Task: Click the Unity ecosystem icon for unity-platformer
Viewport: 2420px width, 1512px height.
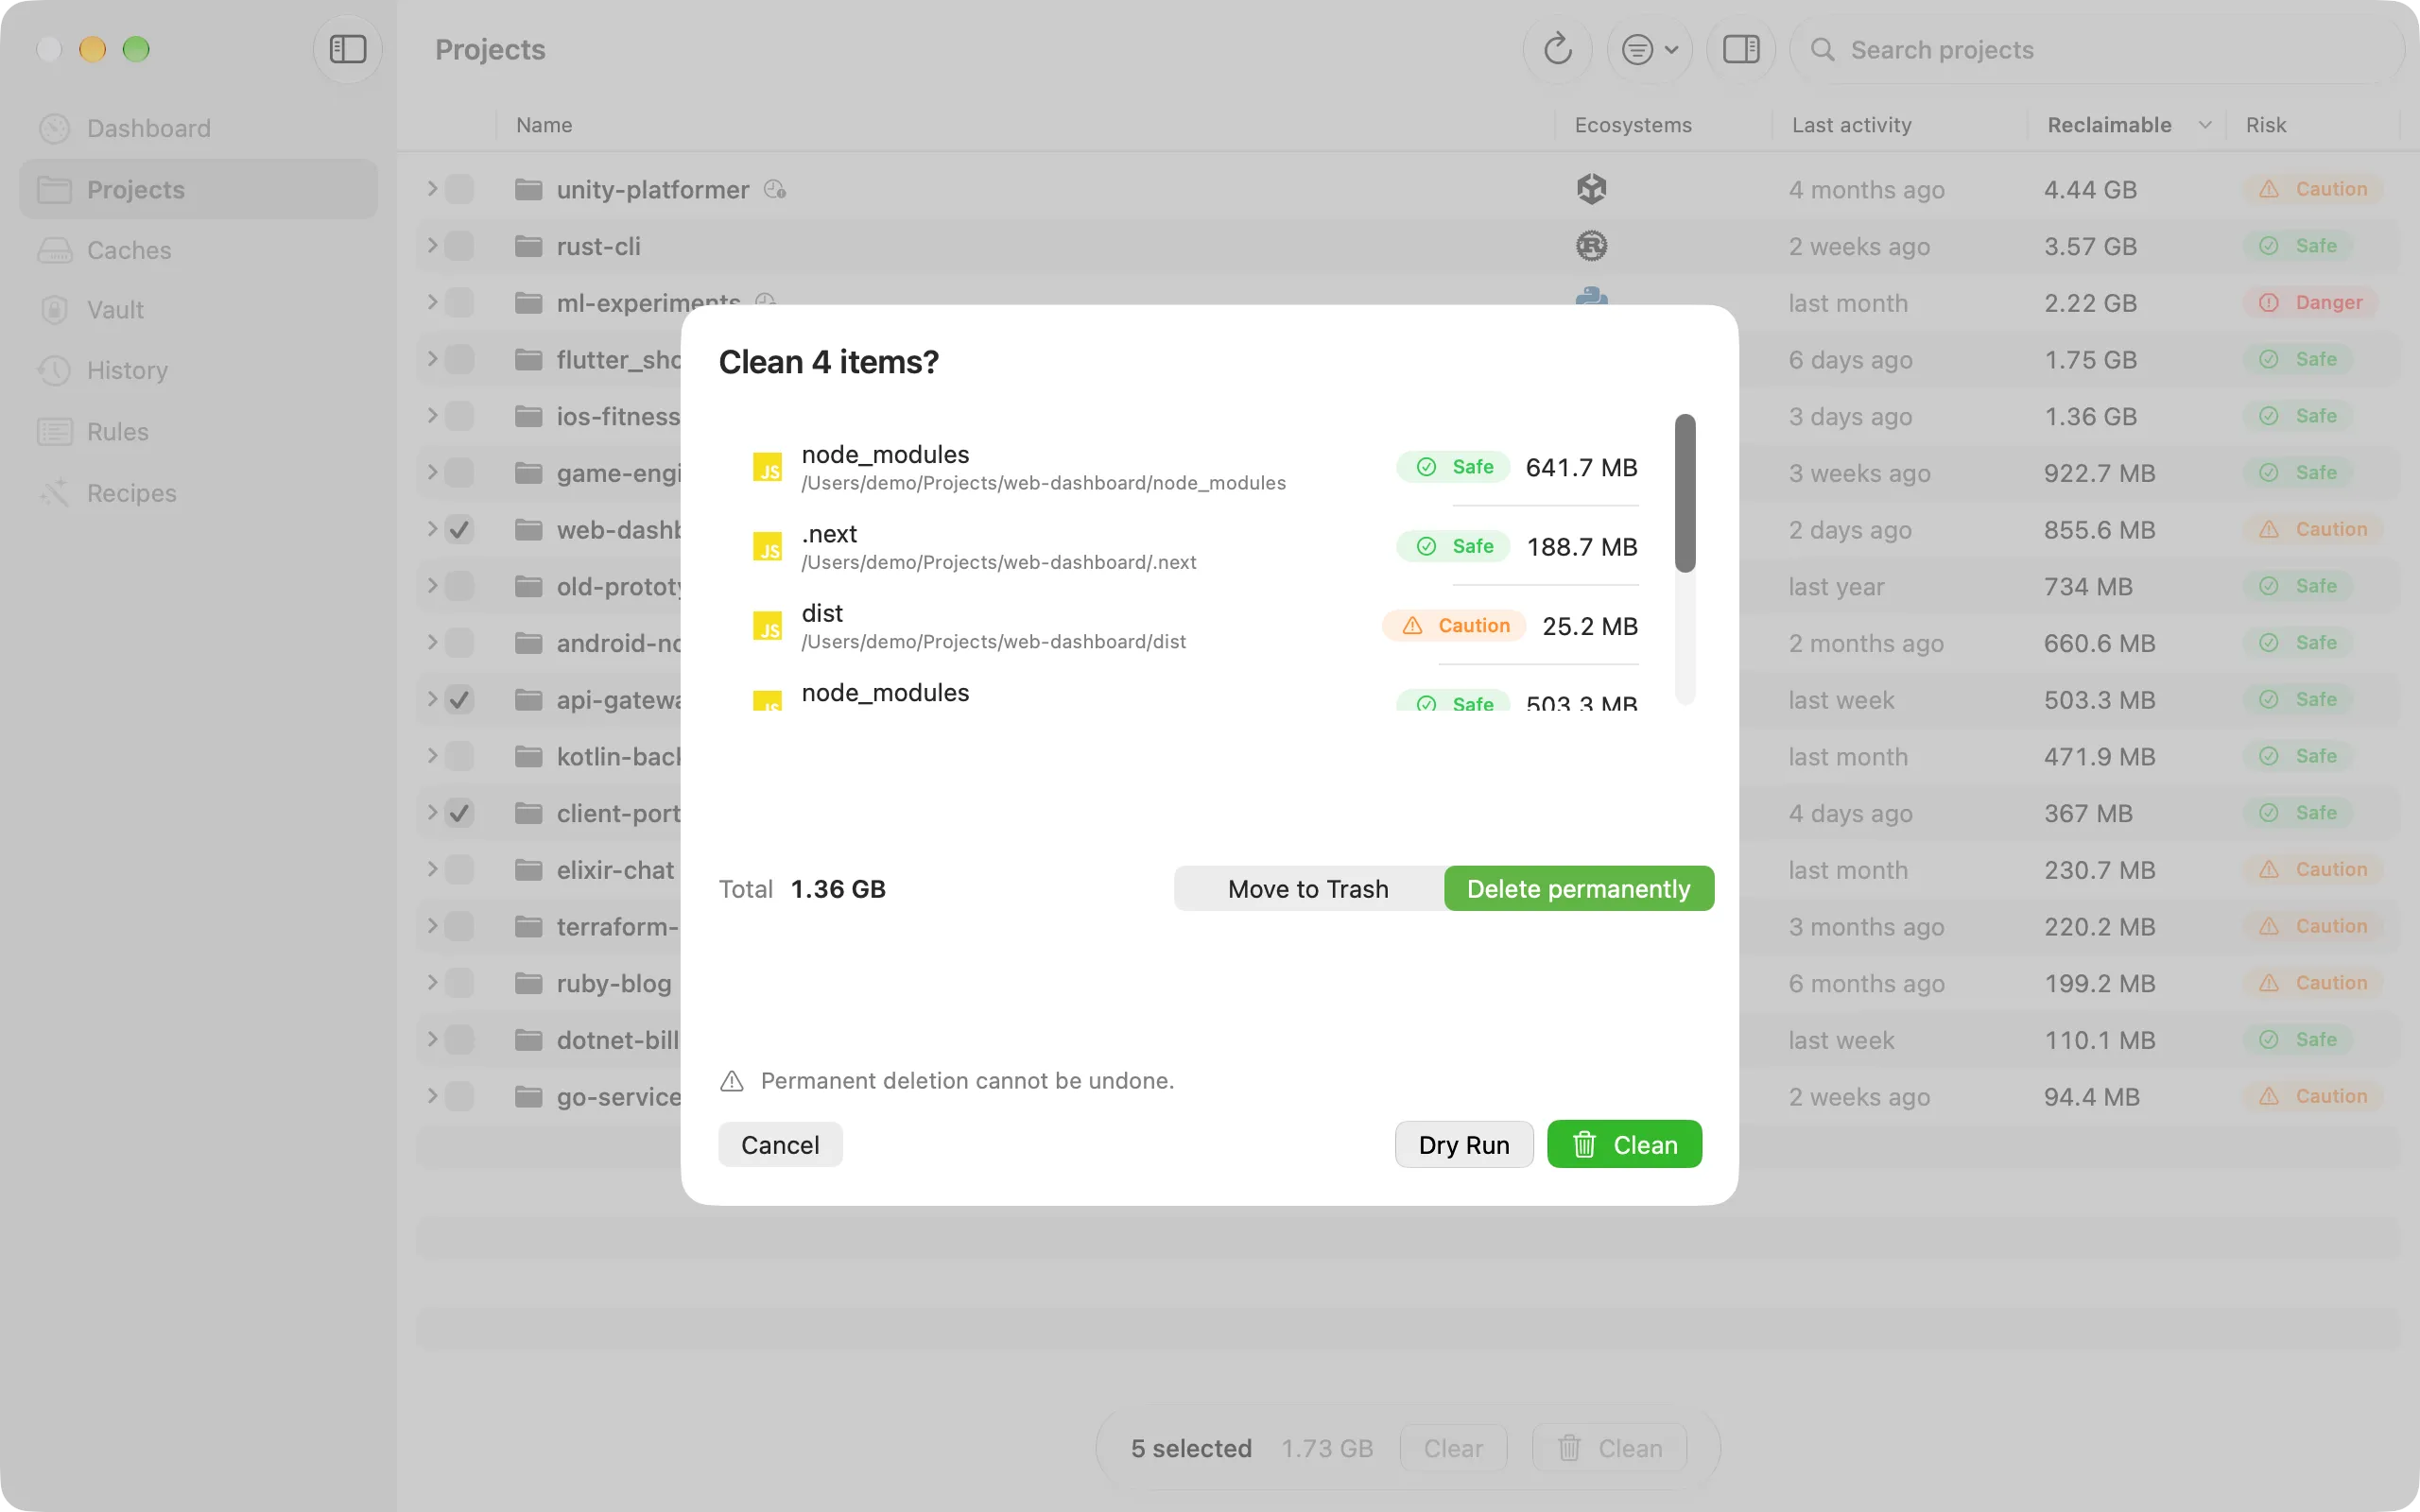Action: (1591, 189)
